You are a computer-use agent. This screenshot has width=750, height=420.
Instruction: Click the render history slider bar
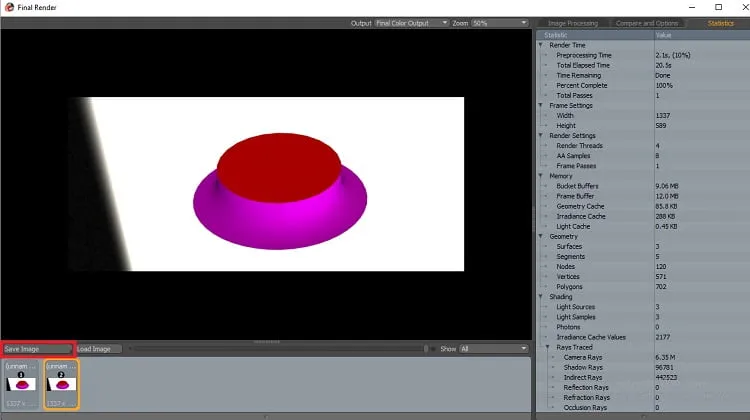[278, 349]
